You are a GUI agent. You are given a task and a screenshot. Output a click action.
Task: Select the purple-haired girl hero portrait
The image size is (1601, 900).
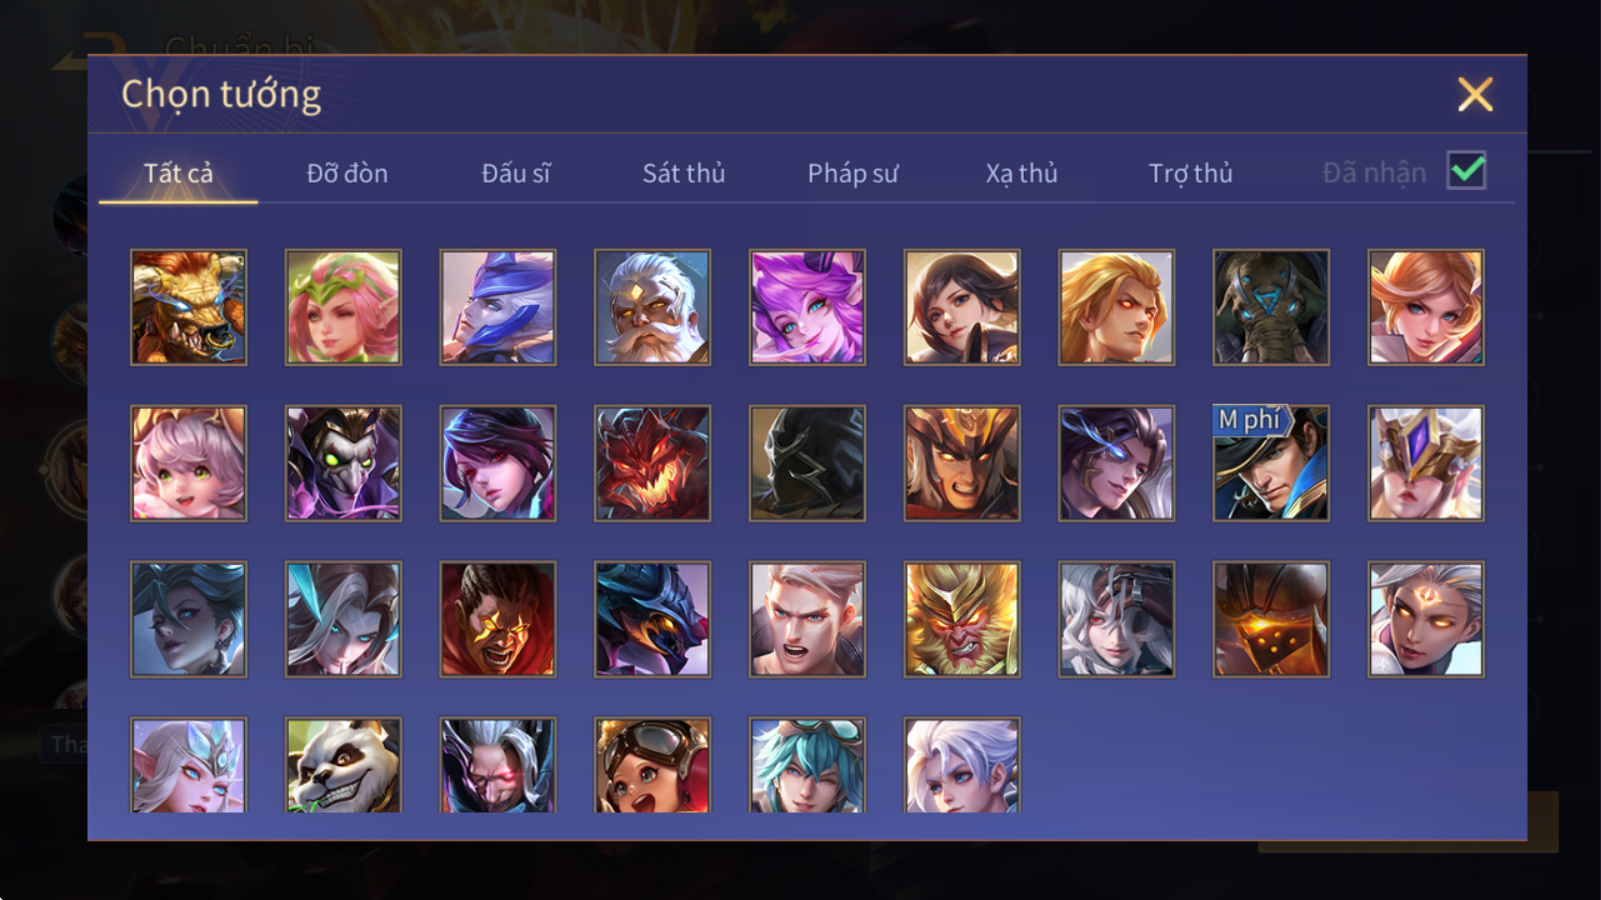tap(807, 307)
